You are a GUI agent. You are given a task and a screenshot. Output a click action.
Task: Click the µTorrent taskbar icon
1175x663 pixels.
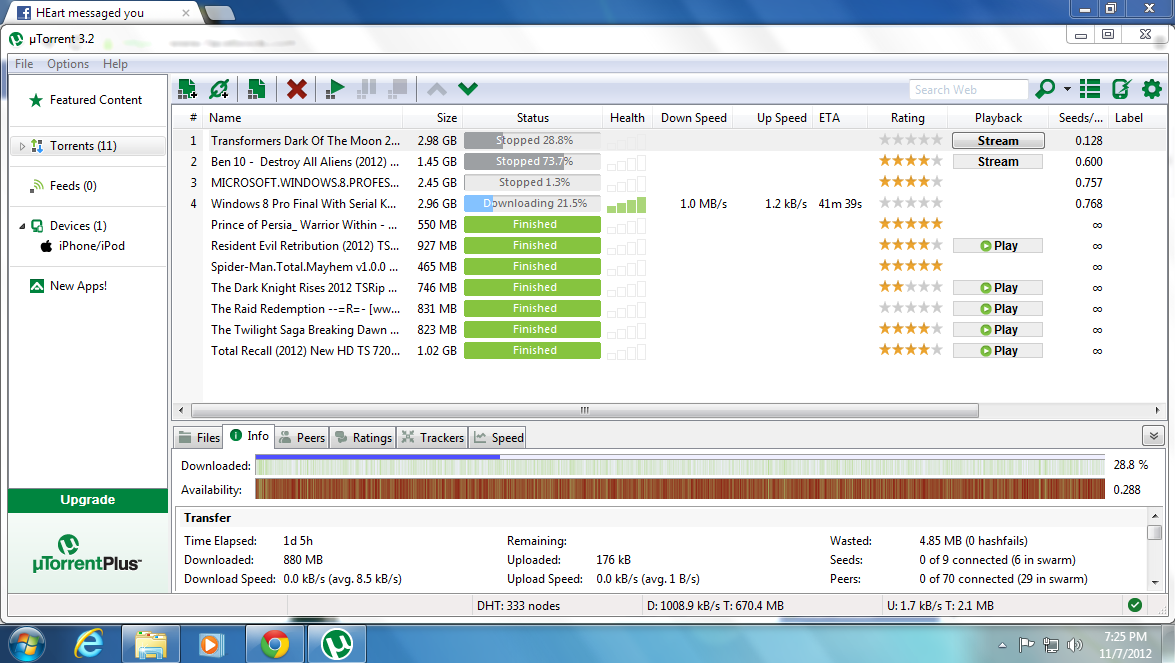(x=336, y=644)
